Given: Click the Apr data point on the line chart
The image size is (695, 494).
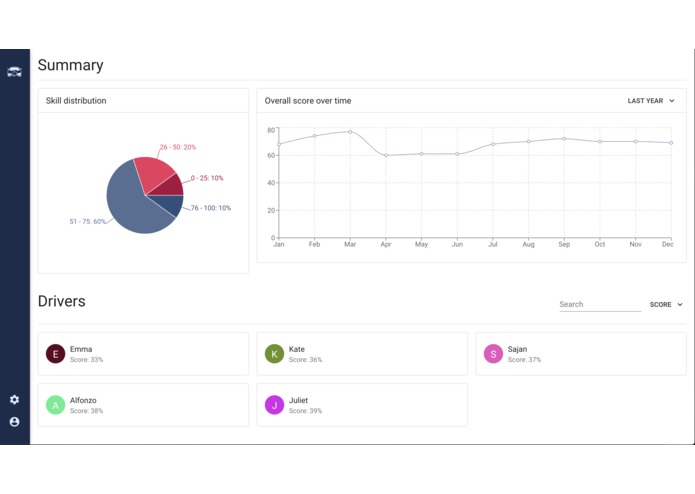Looking at the screenshot, I should [x=386, y=155].
